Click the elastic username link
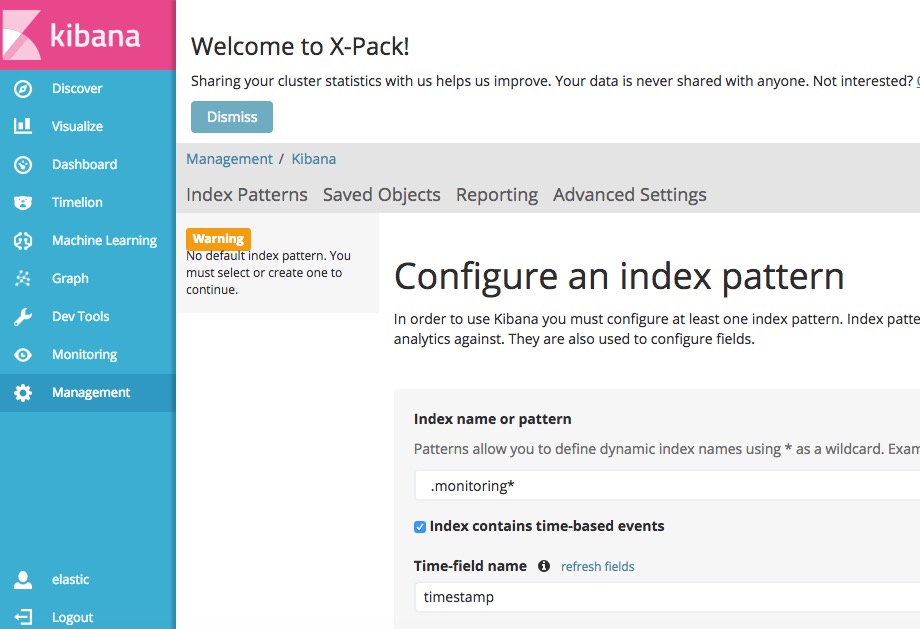 pyautogui.click(x=70, y=580)
